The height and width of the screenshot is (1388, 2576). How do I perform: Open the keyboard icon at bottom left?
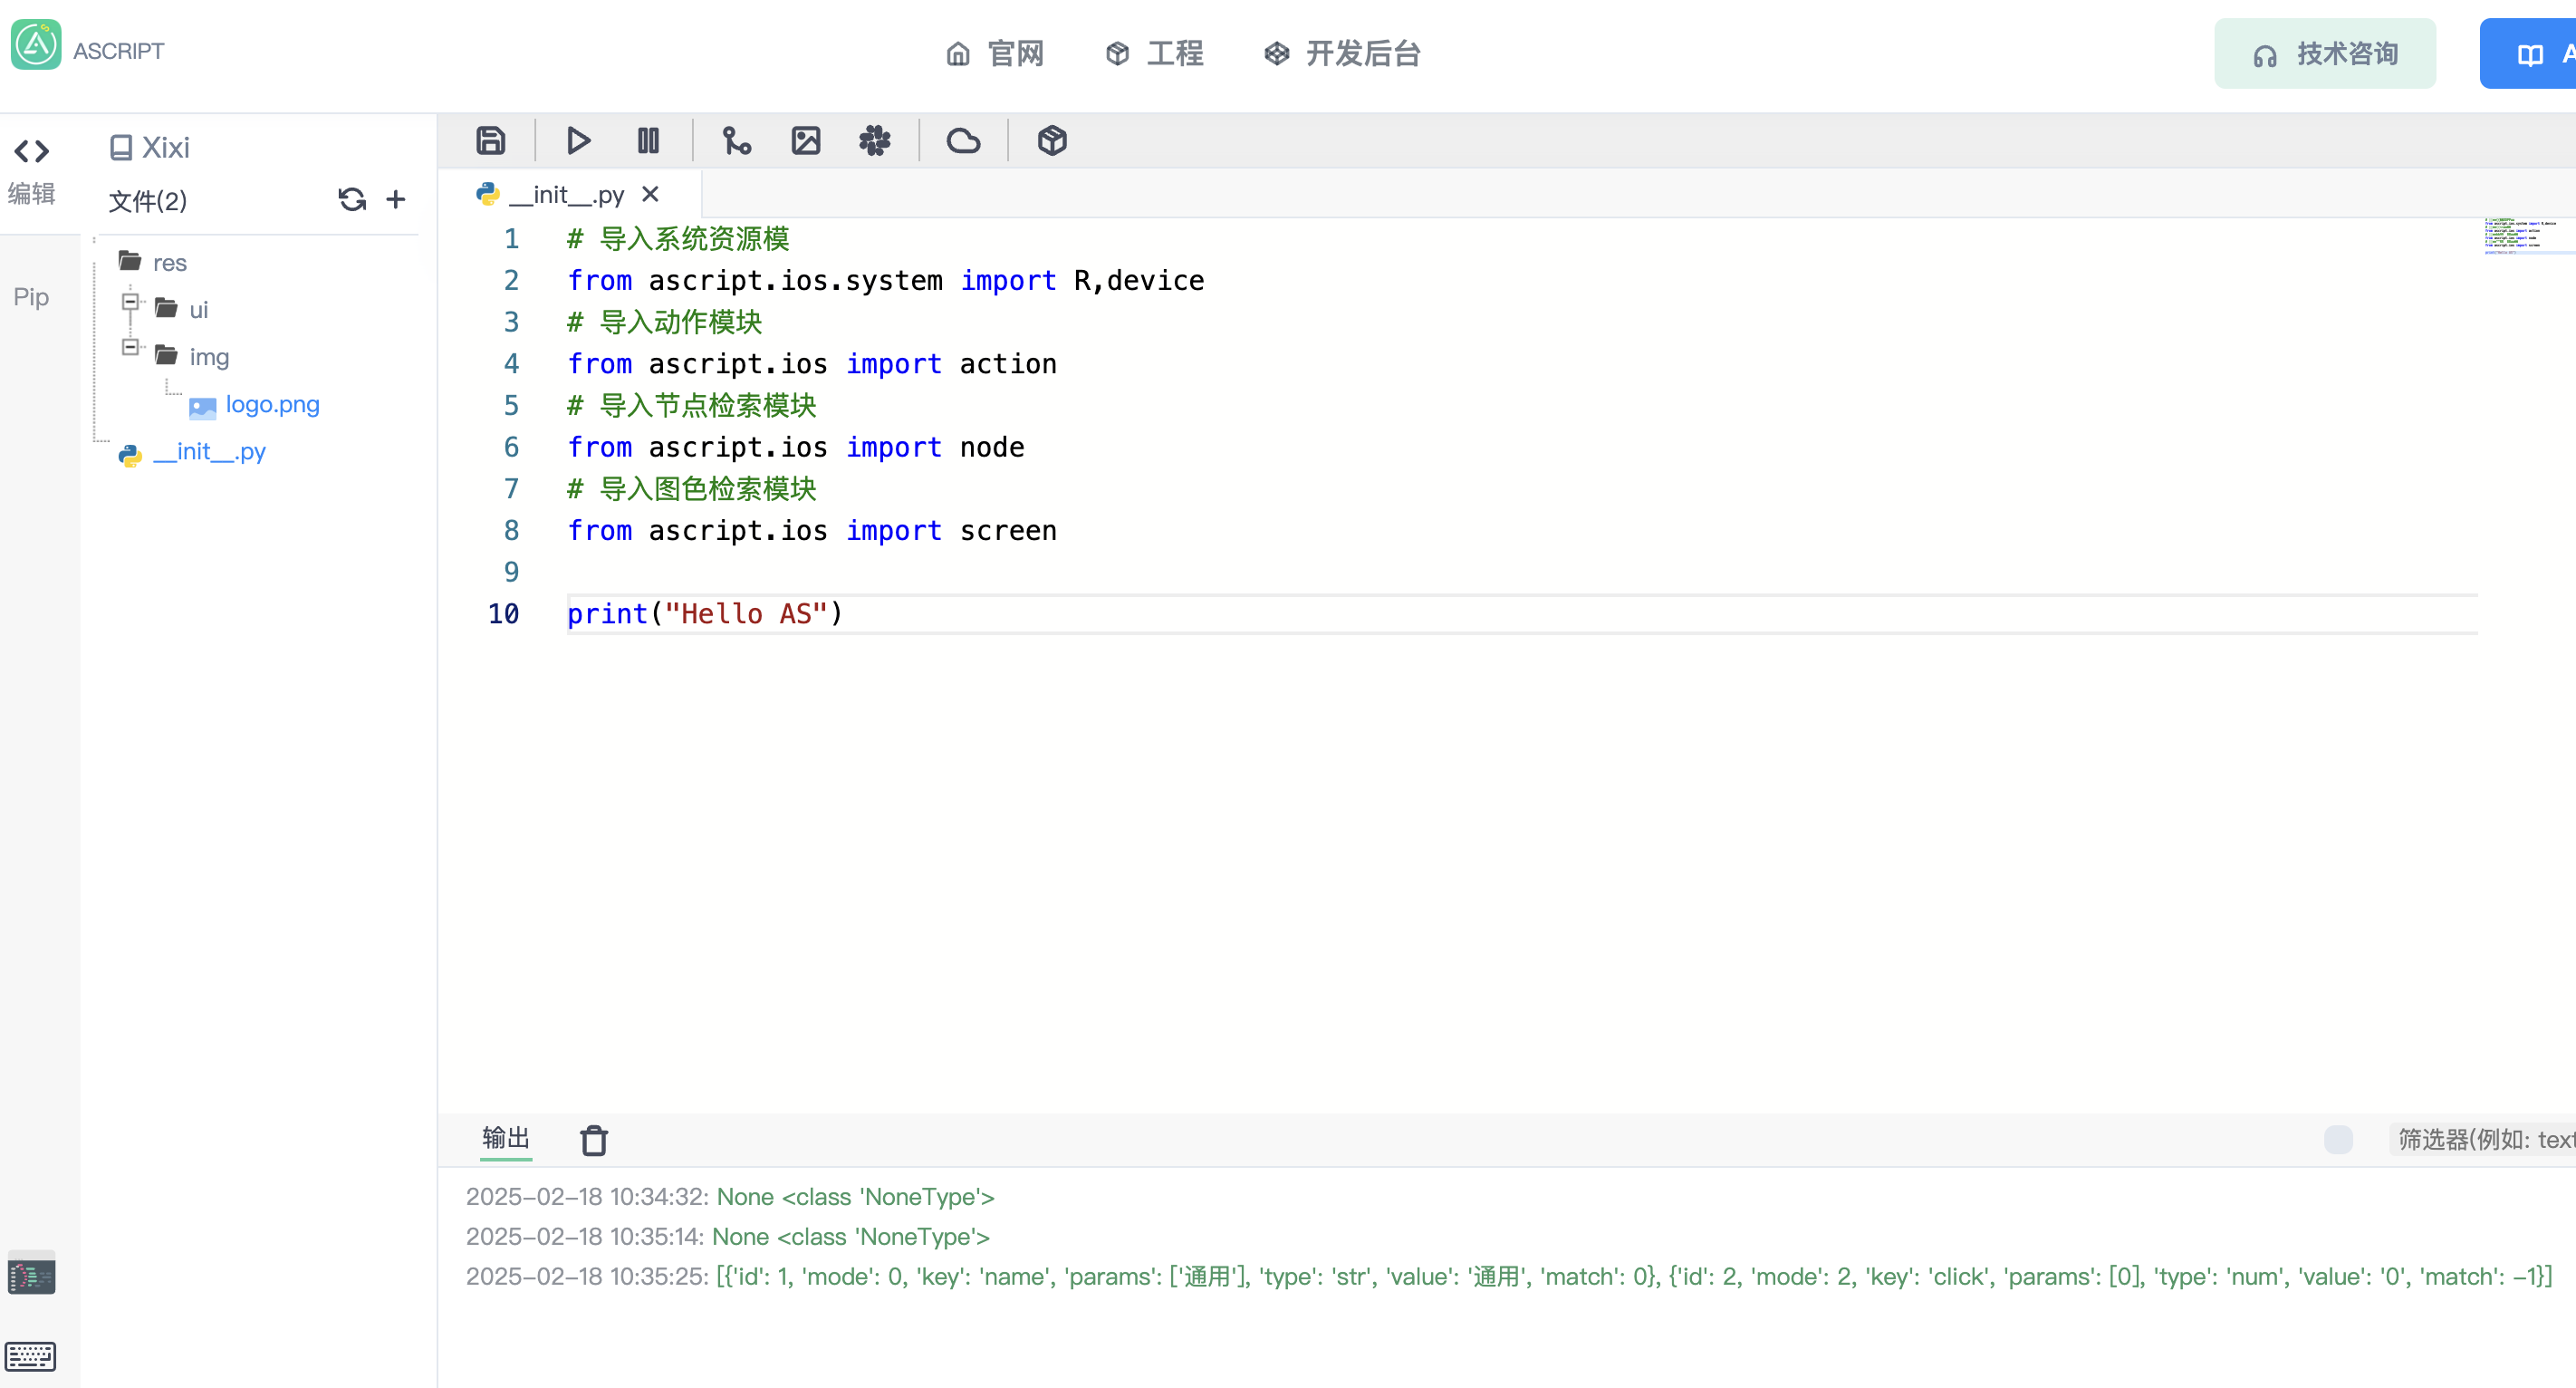click(x=31, y=1356)
